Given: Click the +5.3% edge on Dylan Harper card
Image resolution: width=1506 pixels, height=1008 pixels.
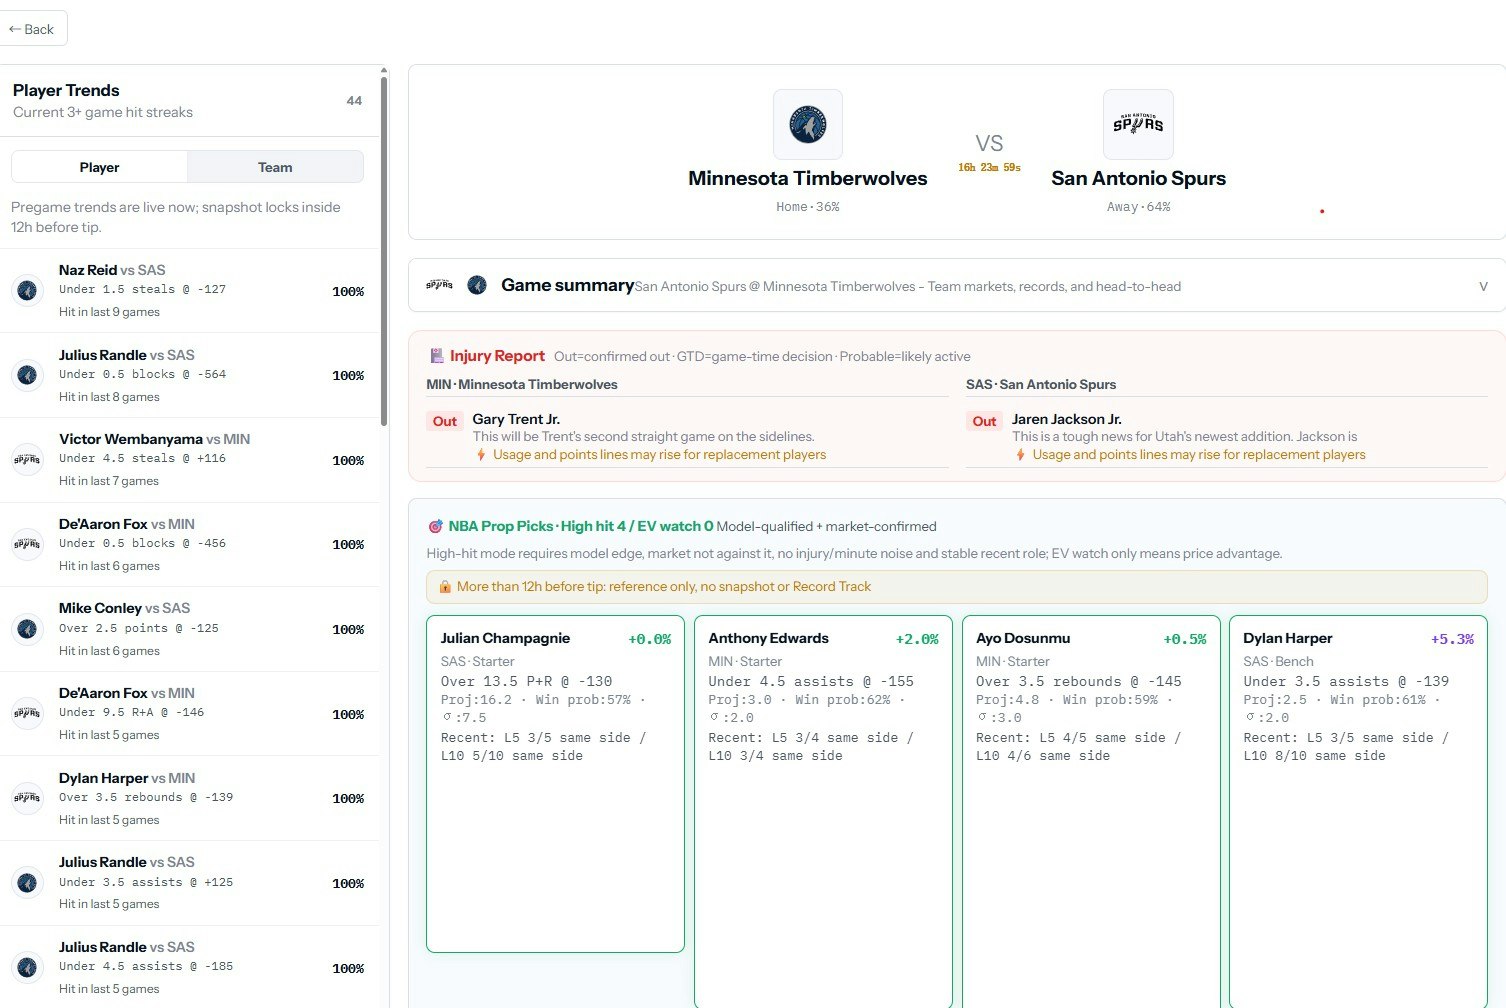Looking at the screenshot, I should 1452,639.
